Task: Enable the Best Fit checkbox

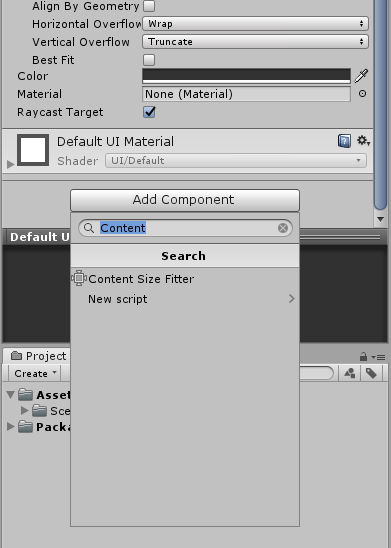Action: pyautogui.click(x=149, y=60)
